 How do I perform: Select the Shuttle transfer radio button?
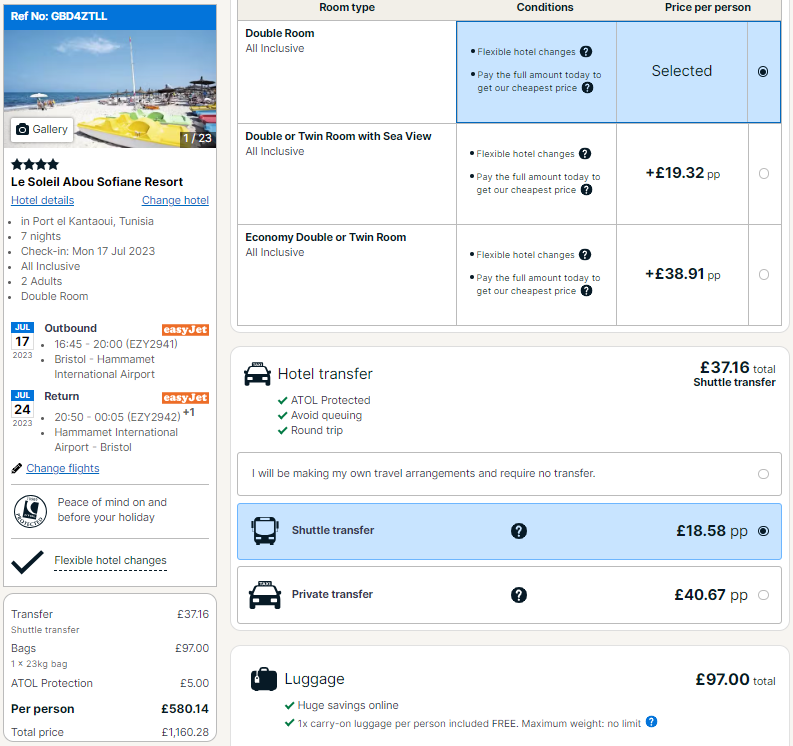click(763, 531)
